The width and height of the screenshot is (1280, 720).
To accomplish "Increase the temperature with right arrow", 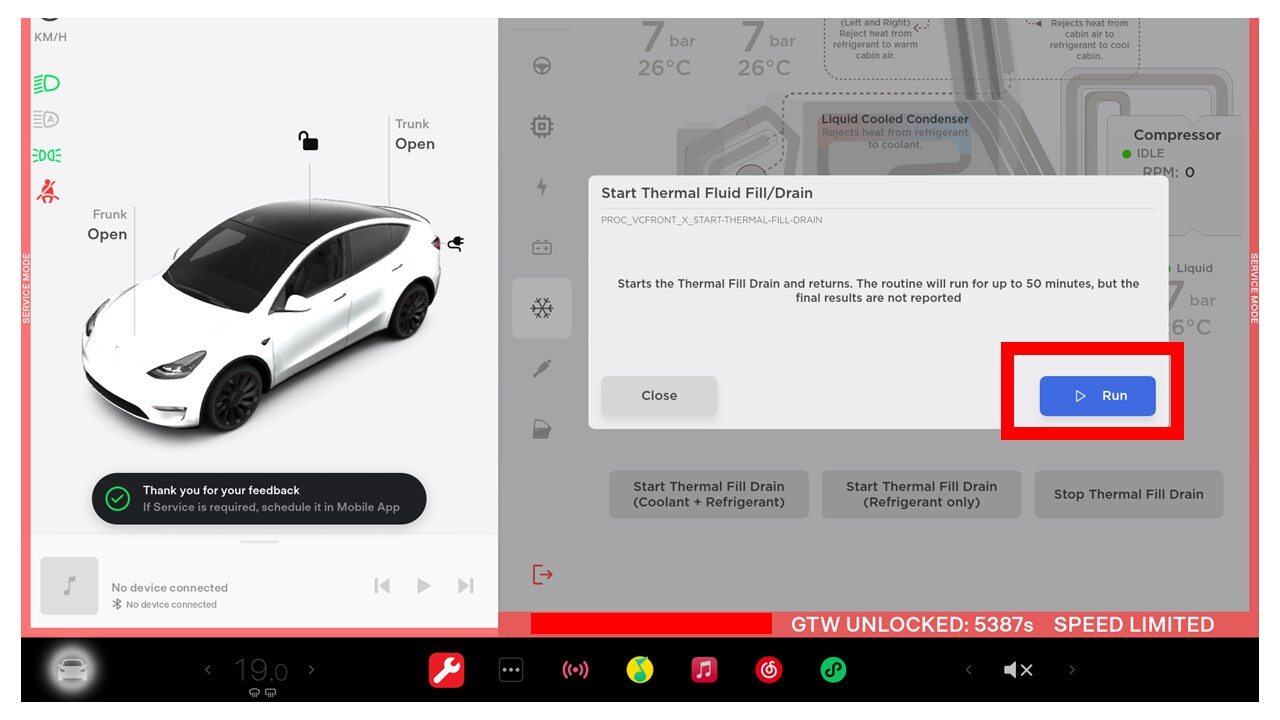I will coord(311,670).
